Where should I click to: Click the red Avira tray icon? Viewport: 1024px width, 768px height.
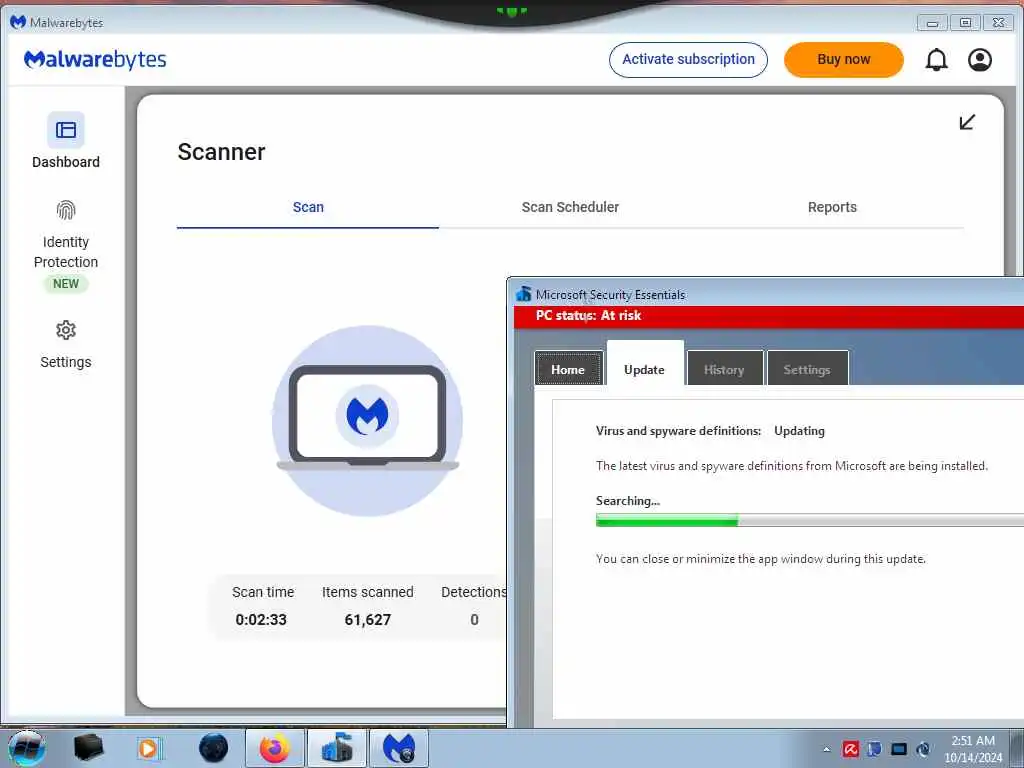pyautogui.click(x=850, y=749)
